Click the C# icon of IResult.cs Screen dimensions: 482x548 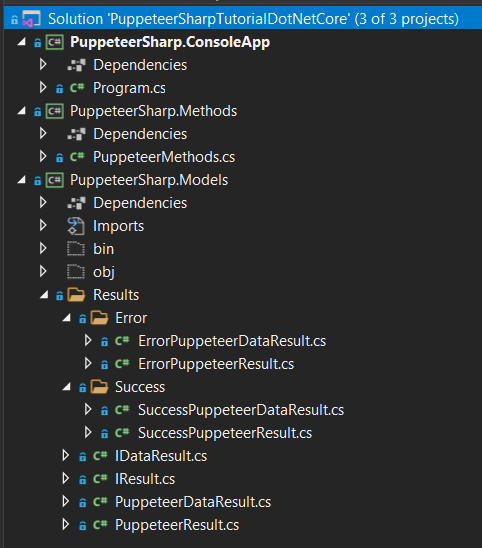click(x=100, y=478)
